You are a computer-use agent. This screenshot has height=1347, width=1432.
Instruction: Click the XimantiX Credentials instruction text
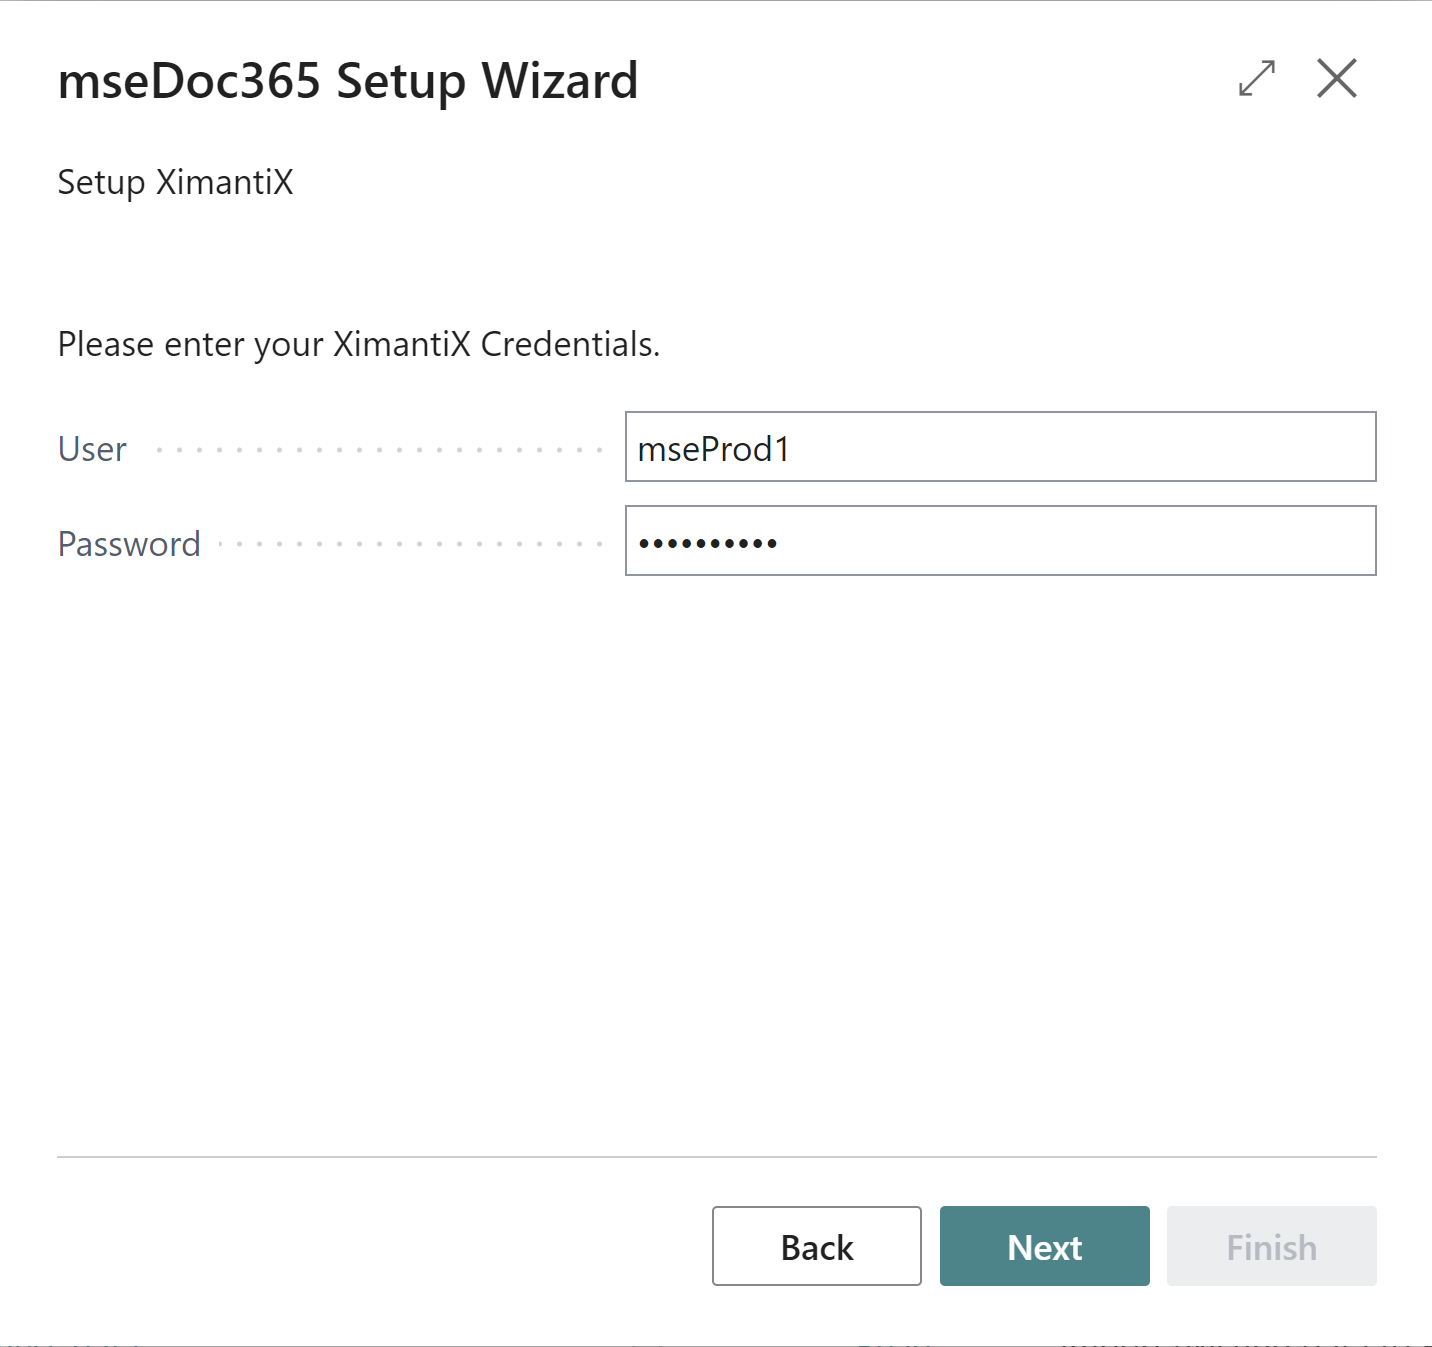click(x=359, y=344)
